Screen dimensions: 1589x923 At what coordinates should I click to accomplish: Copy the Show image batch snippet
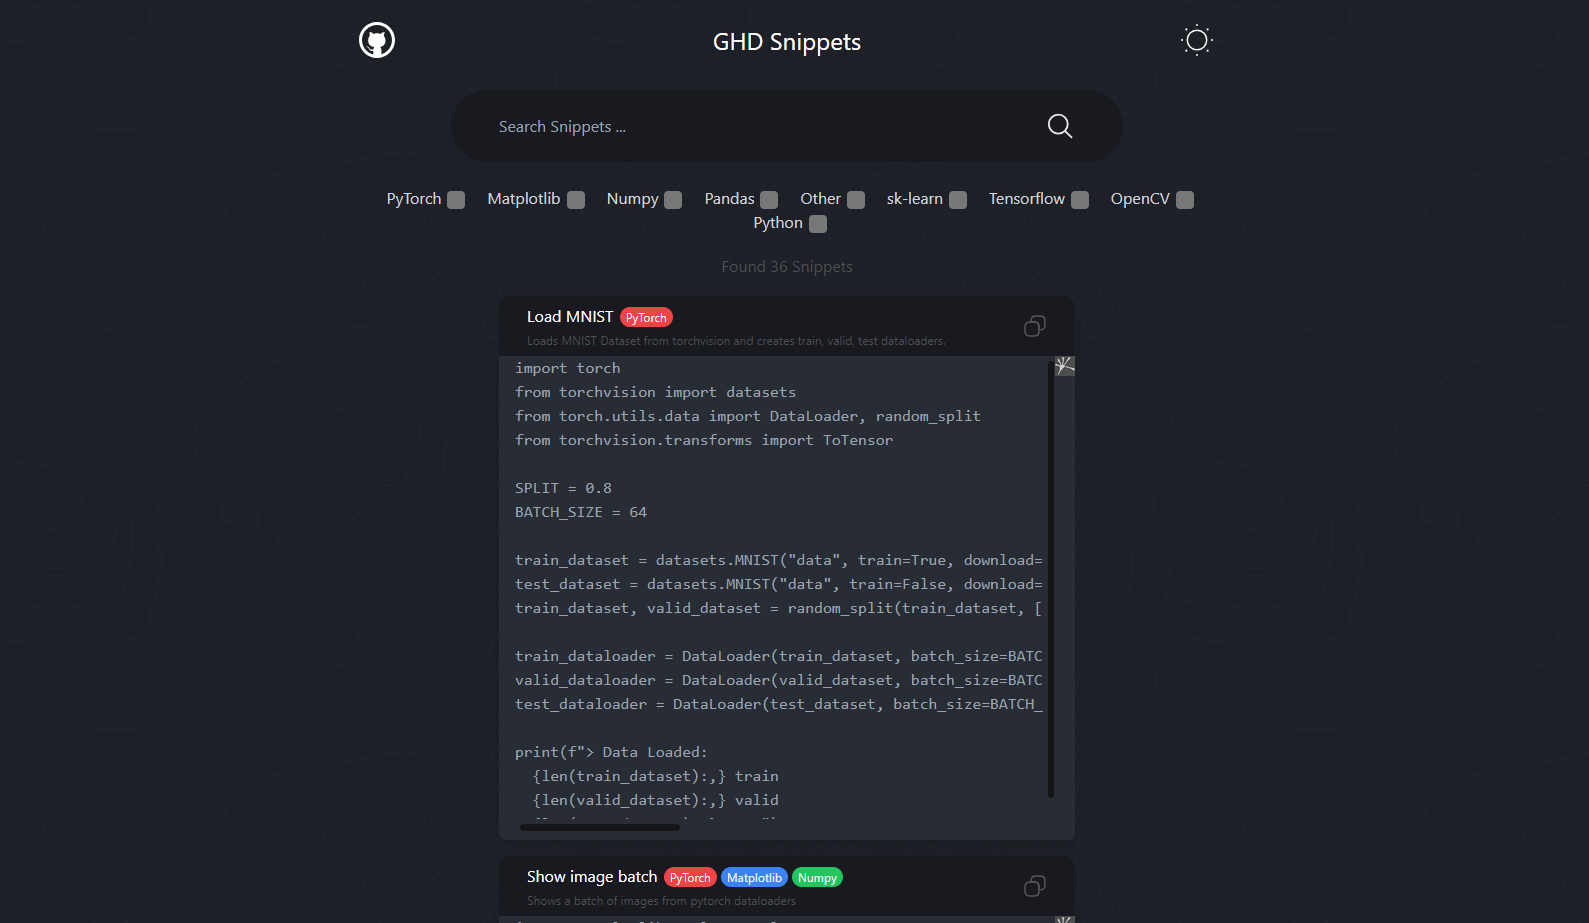click(1034, 886)
